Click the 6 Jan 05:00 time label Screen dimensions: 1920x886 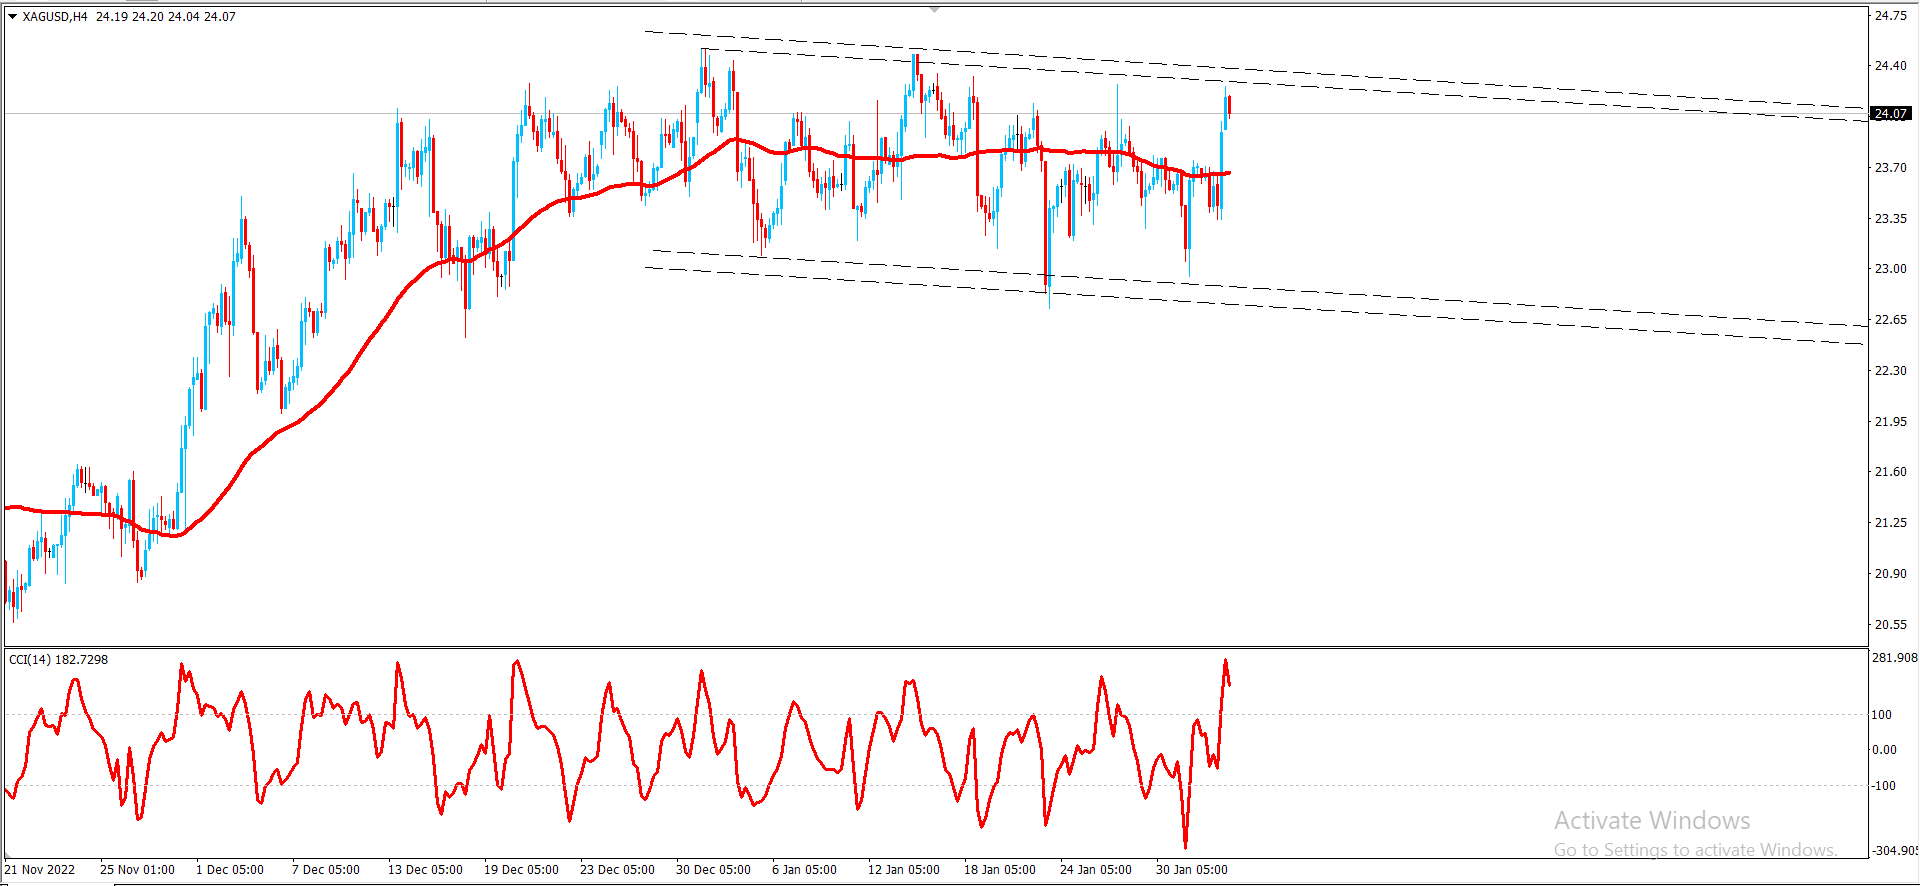click(804, 870)
